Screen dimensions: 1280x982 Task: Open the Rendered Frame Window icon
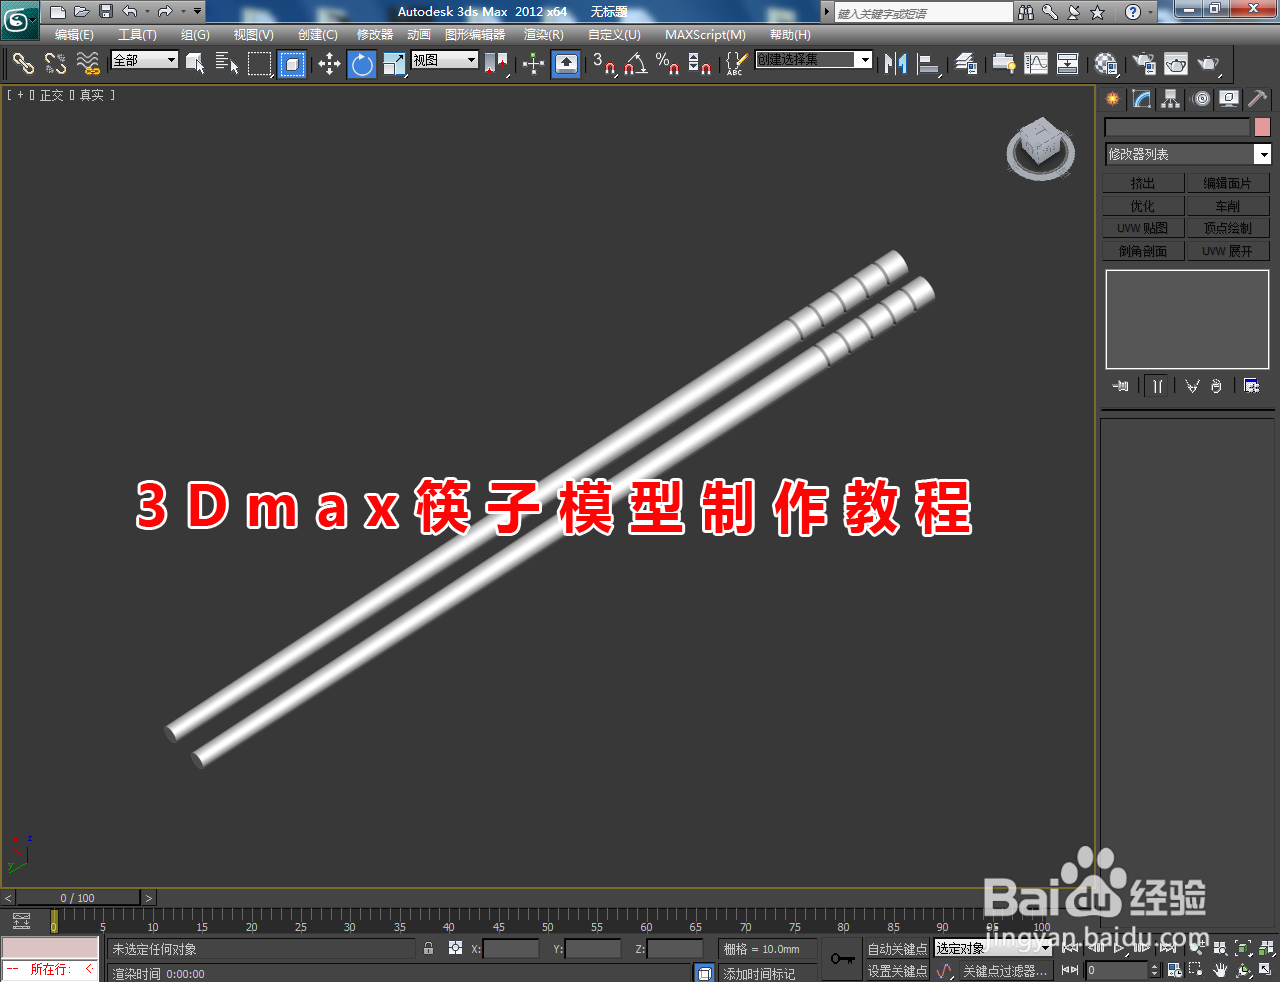[1176, 64]
